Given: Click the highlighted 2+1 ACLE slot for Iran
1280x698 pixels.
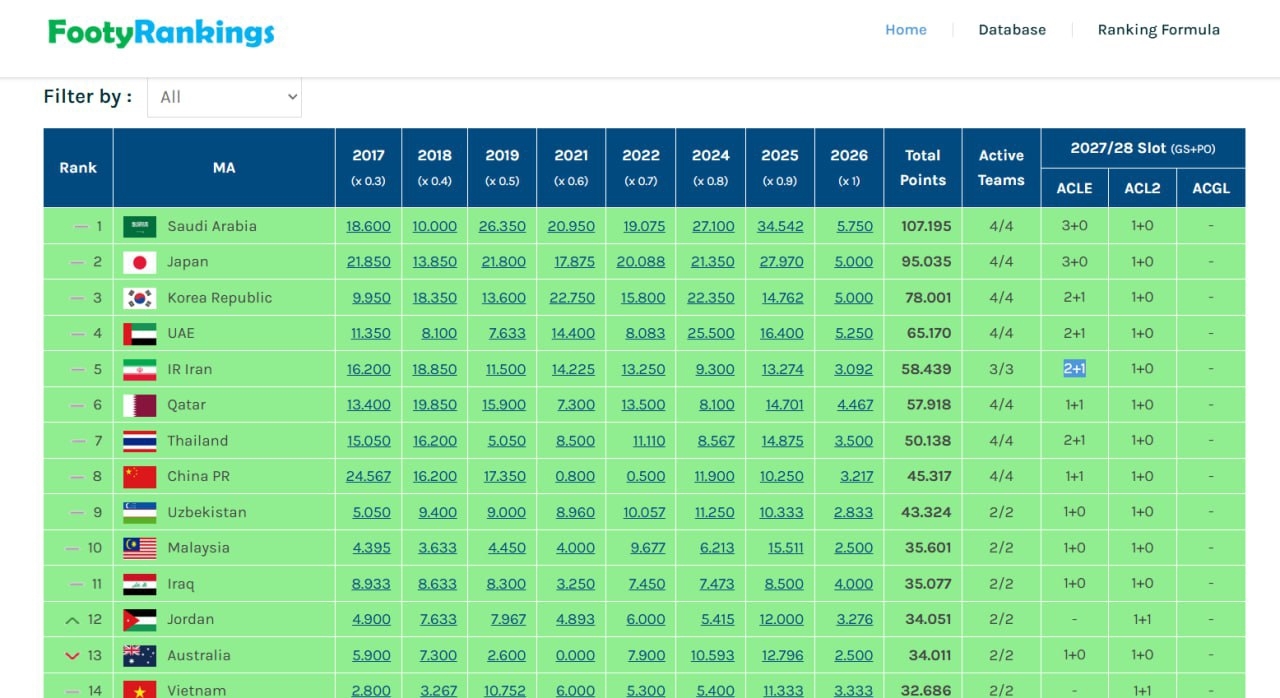Looking at the screenshot, I should click(x=1074, y=369).
